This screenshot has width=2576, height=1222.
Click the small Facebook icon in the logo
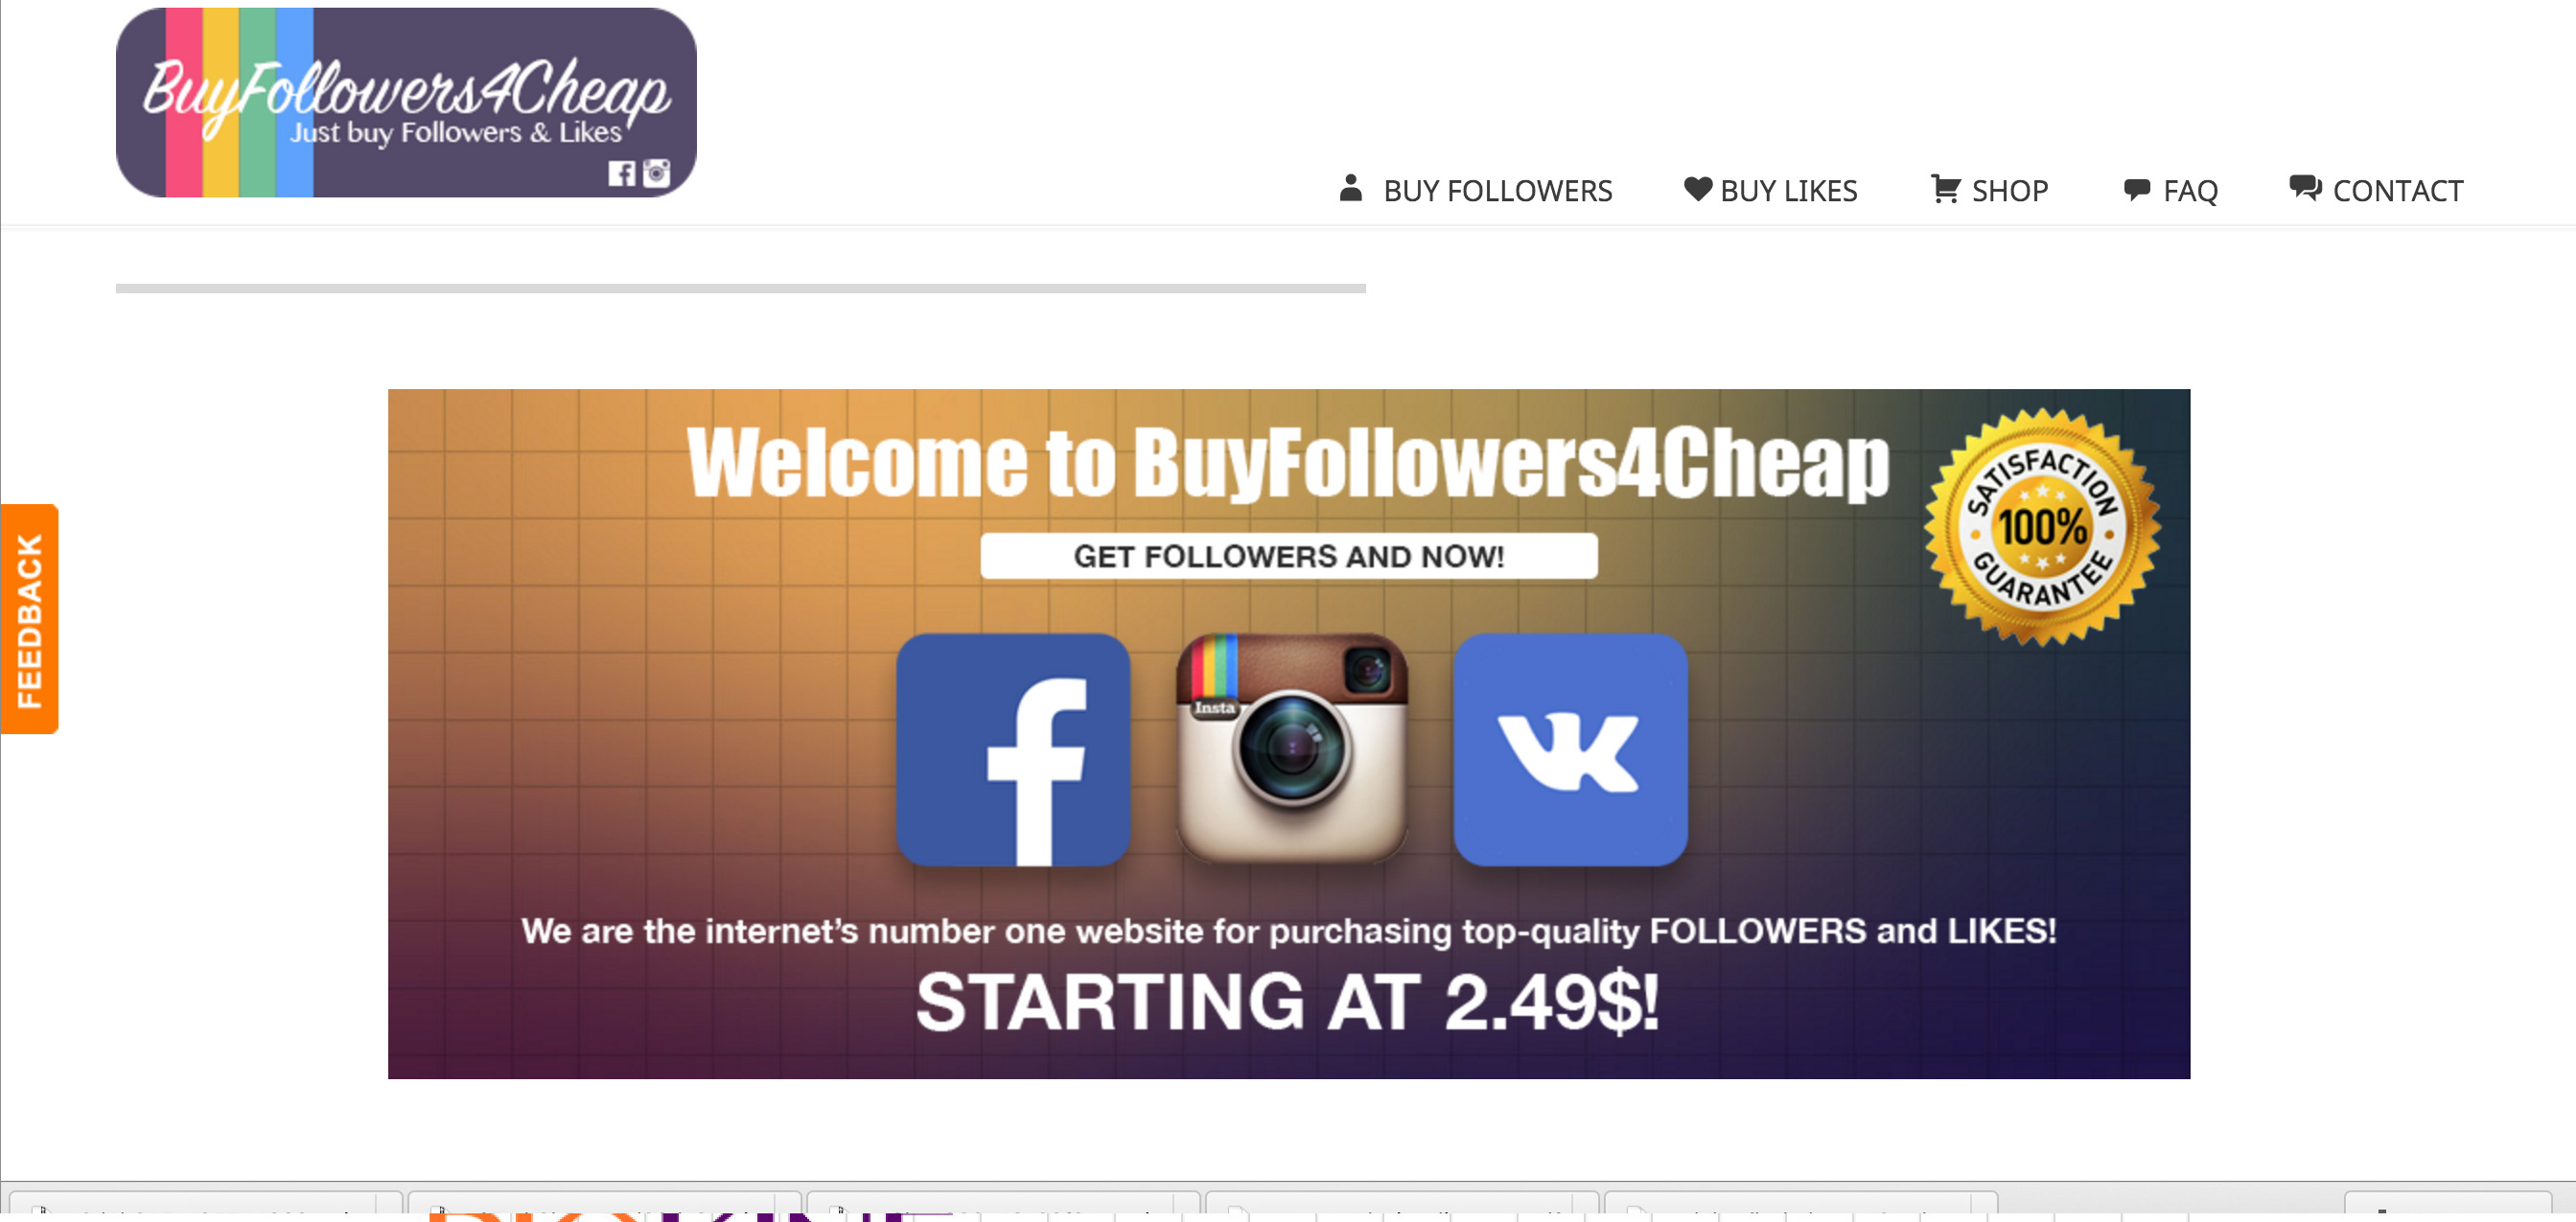coord(621,174)
